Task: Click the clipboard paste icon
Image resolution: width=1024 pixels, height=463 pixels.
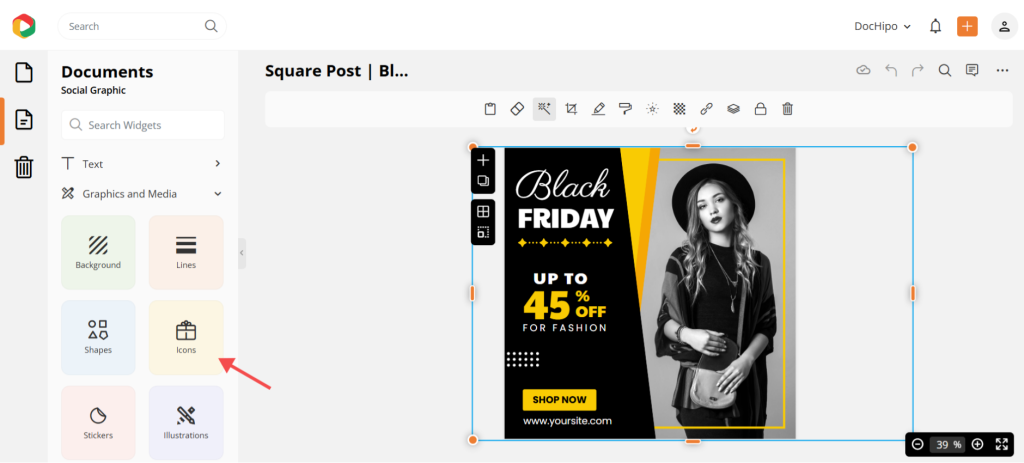Action: [x=490, y=109]
